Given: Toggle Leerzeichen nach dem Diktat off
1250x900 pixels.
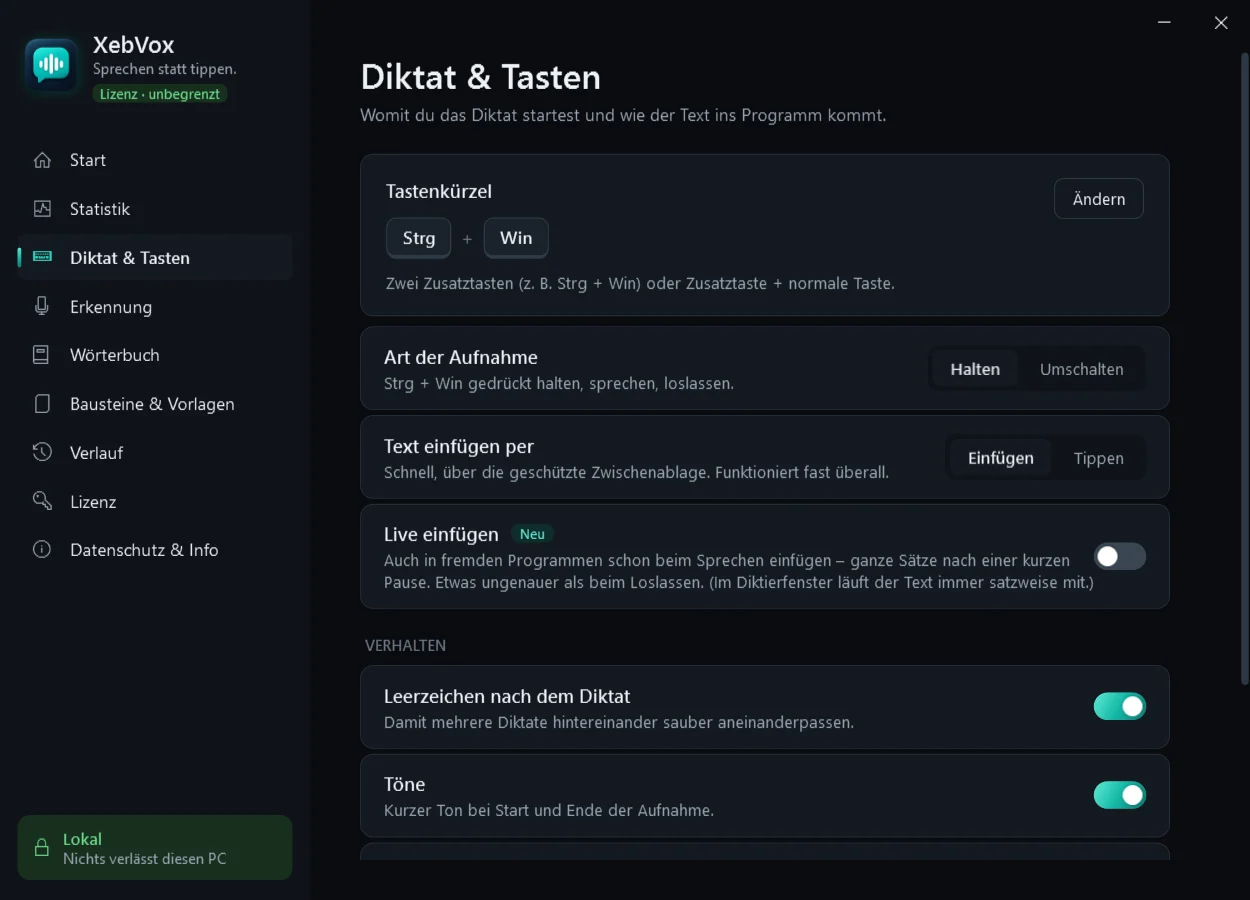Looking at the screenshot, I should pos(1120,707).
